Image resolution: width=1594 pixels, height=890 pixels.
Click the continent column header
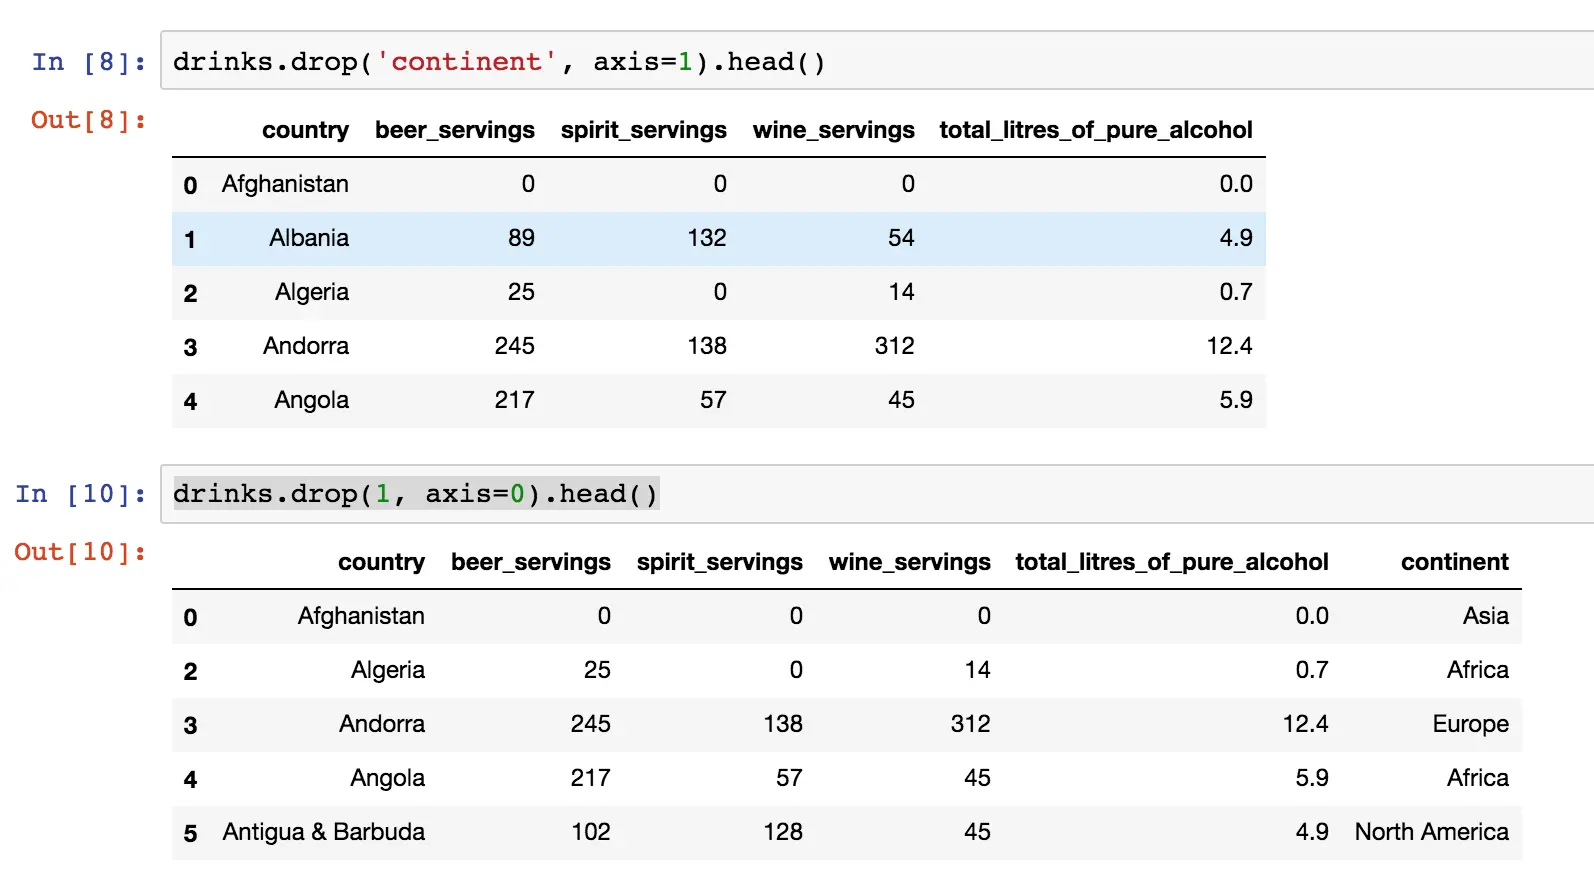pyautogui.click(x=1454, y=562)
